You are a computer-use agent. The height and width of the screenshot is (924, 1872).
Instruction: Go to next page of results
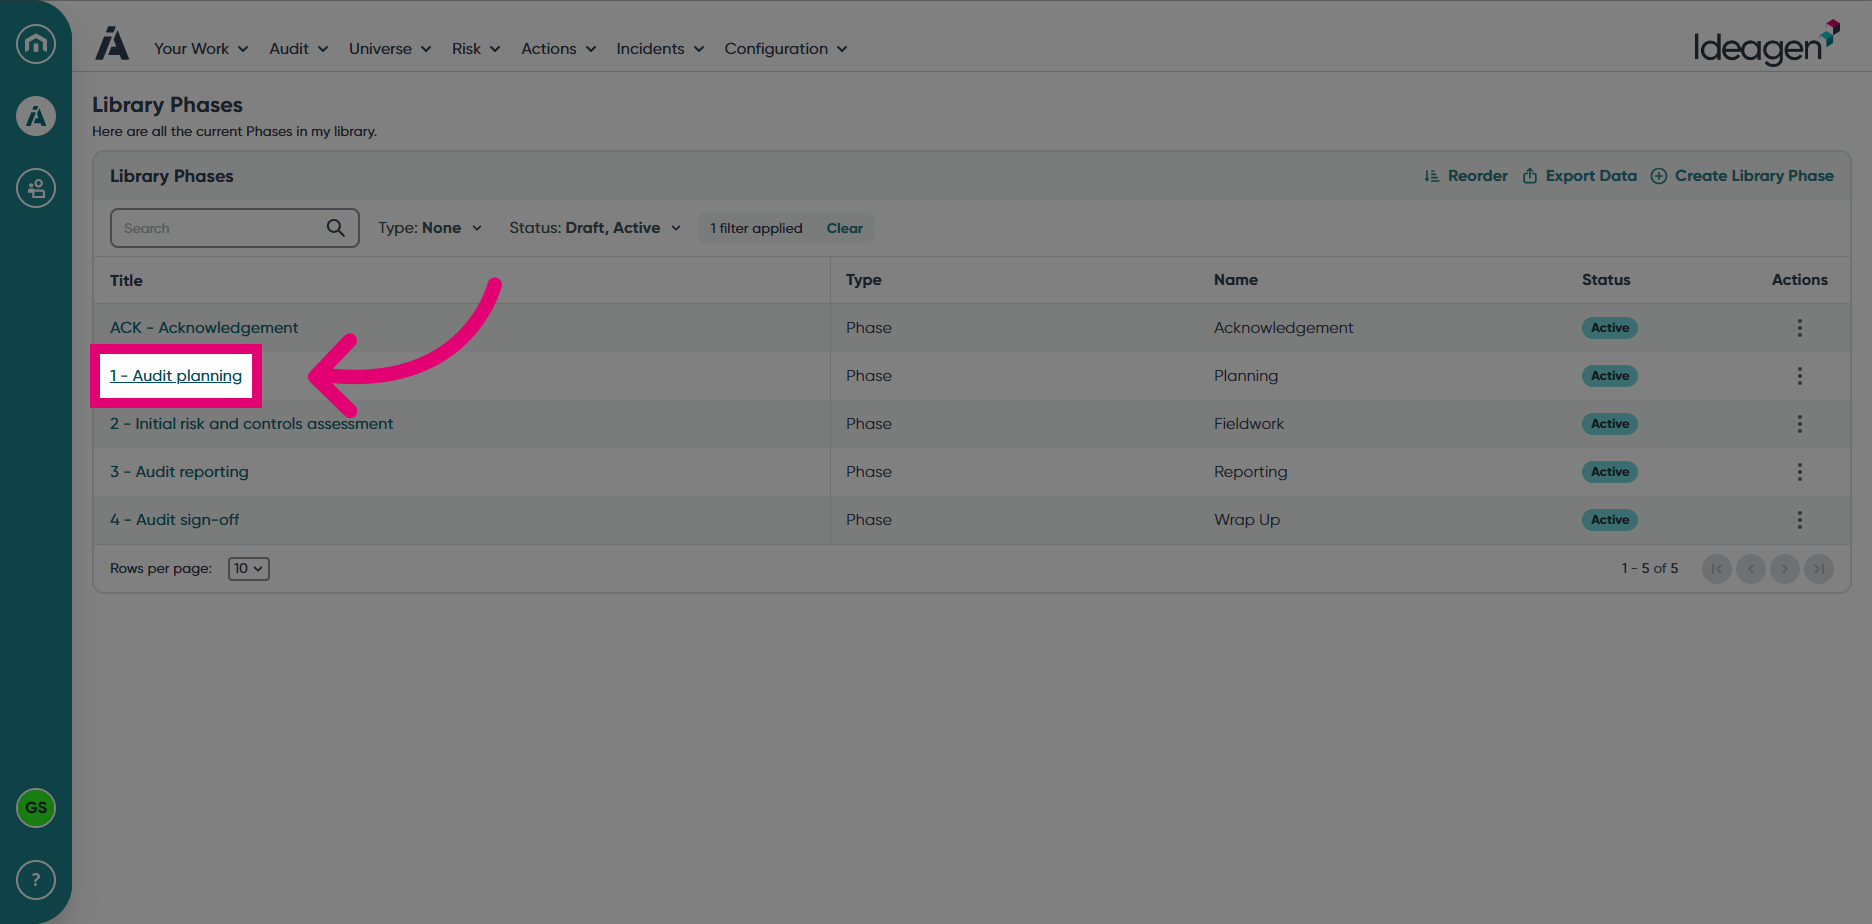click(1785, 569)
